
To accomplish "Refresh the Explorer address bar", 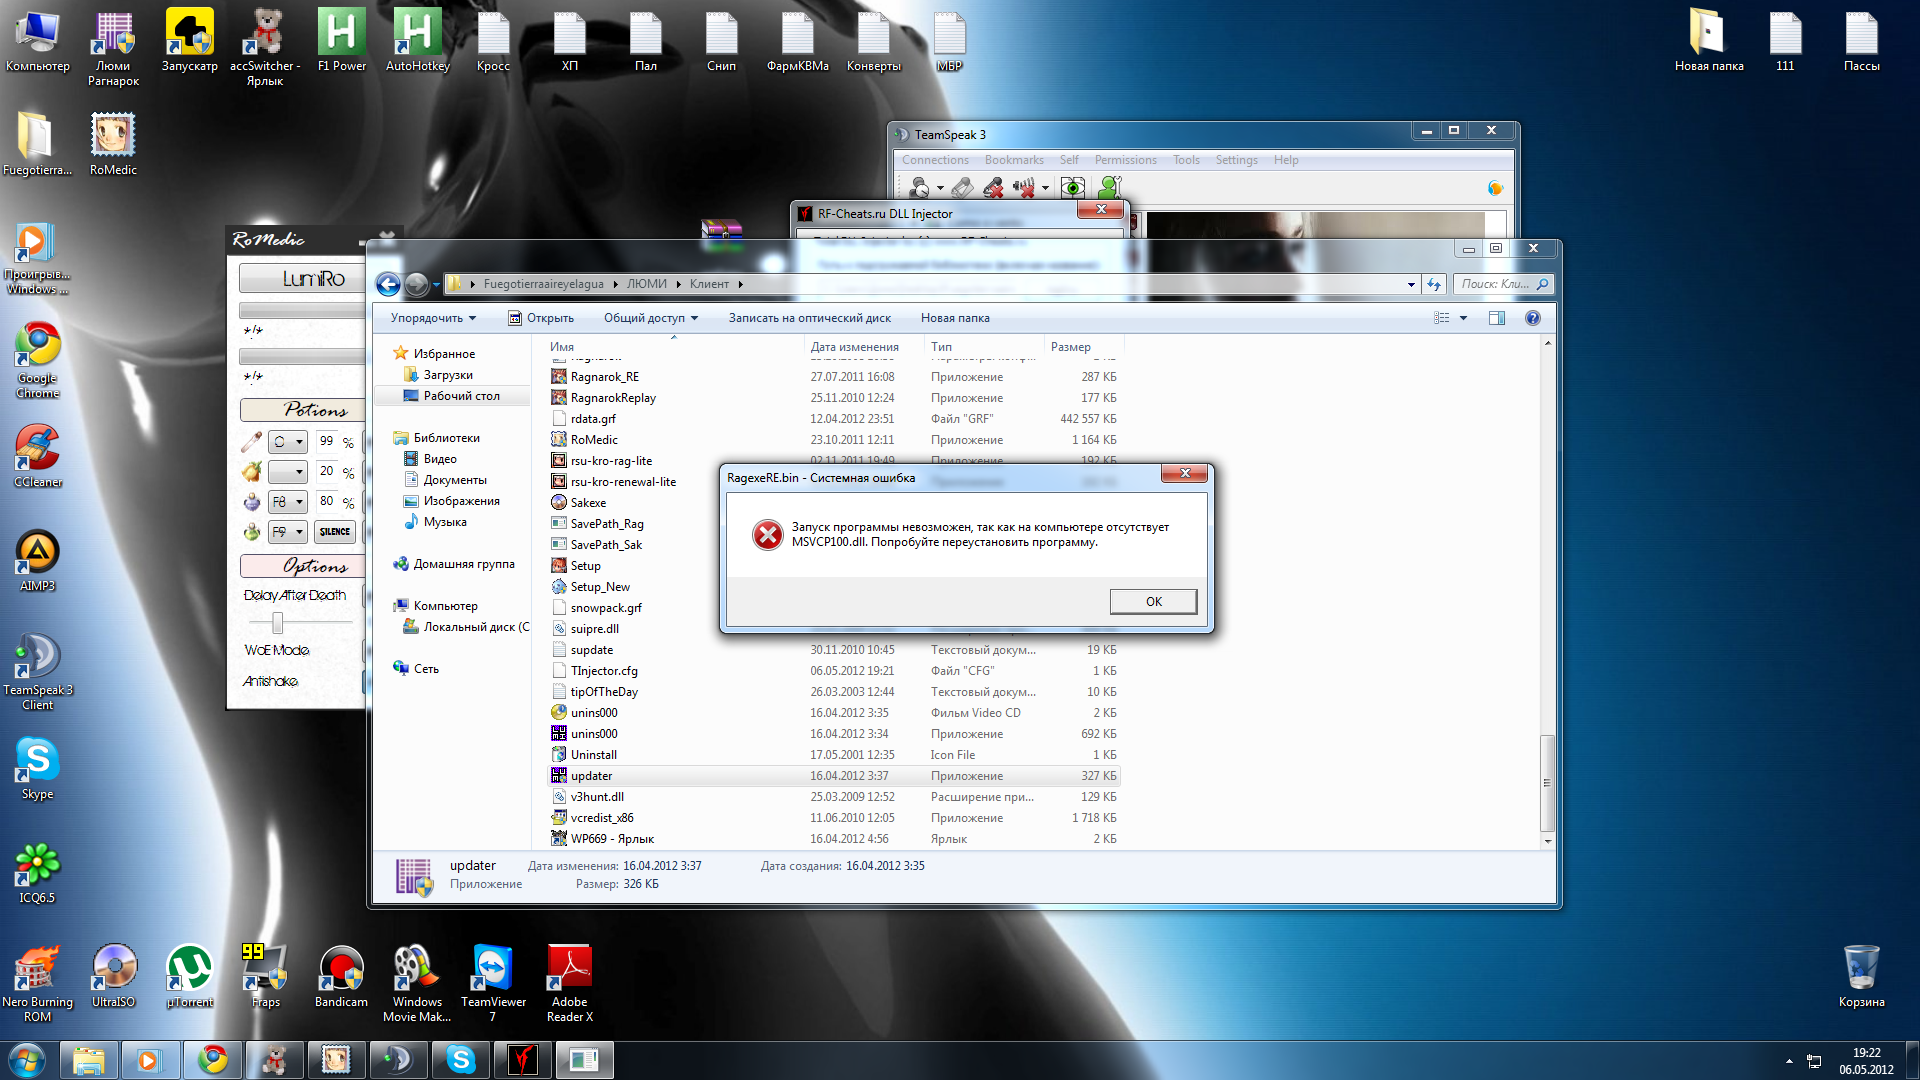I will click(1434, 284).
